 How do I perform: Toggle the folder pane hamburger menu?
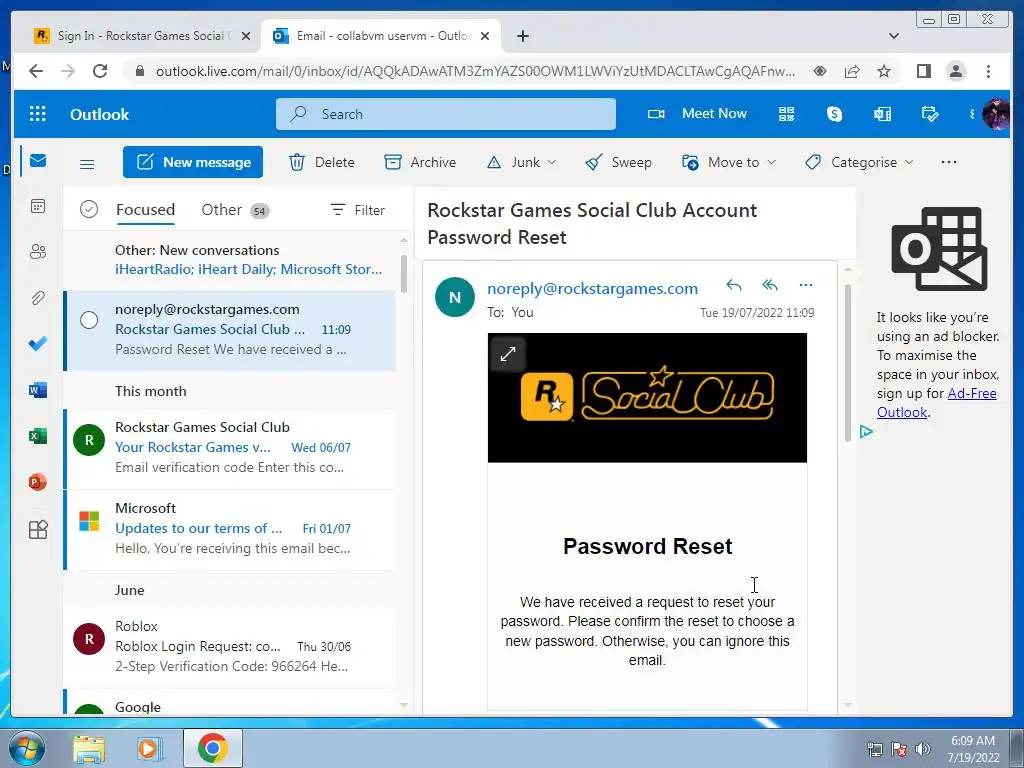(87, 164)
